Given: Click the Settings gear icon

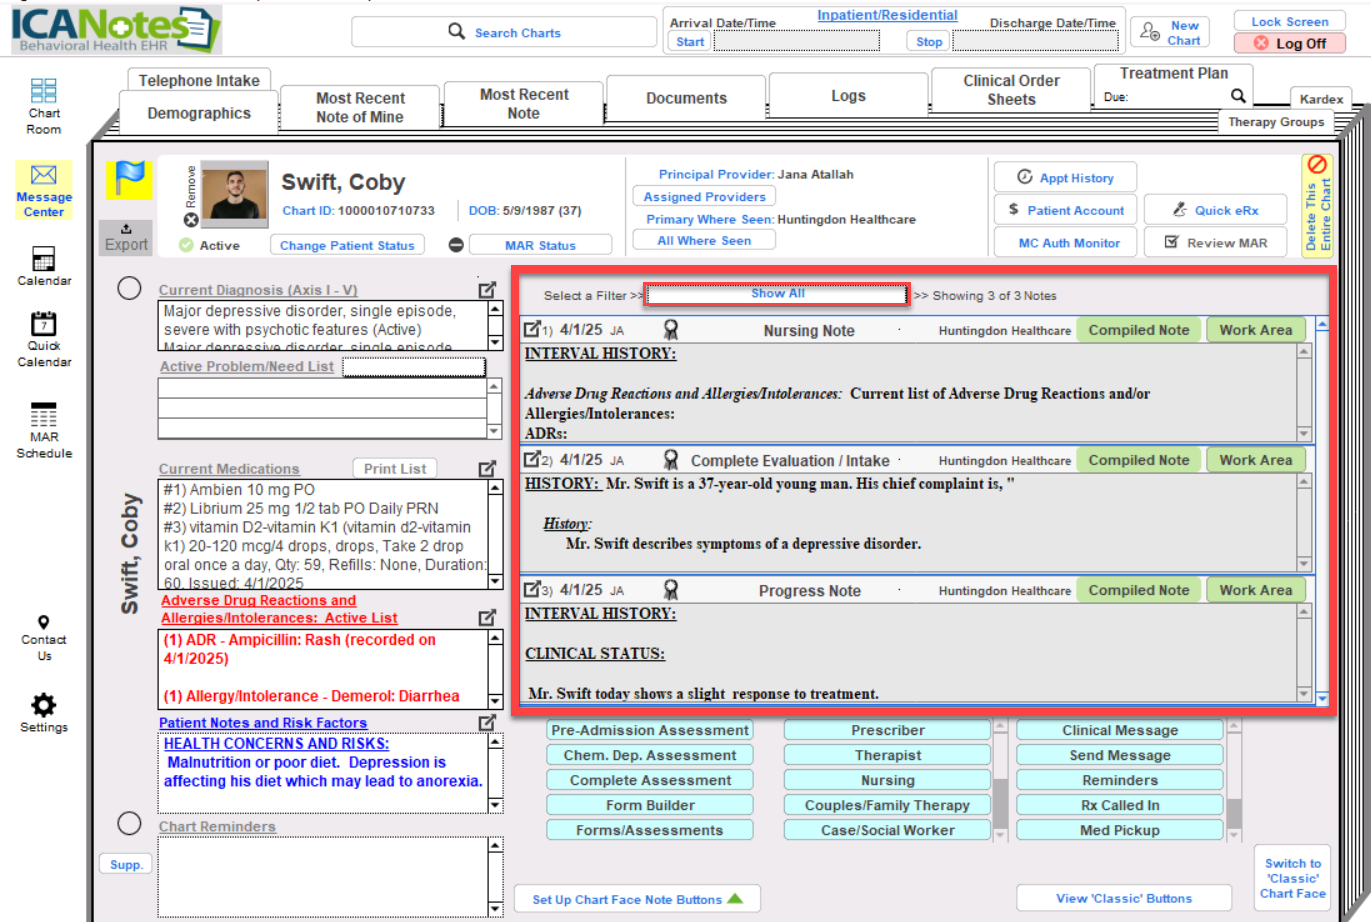Looking at the screenshot, I should [43, 704].
